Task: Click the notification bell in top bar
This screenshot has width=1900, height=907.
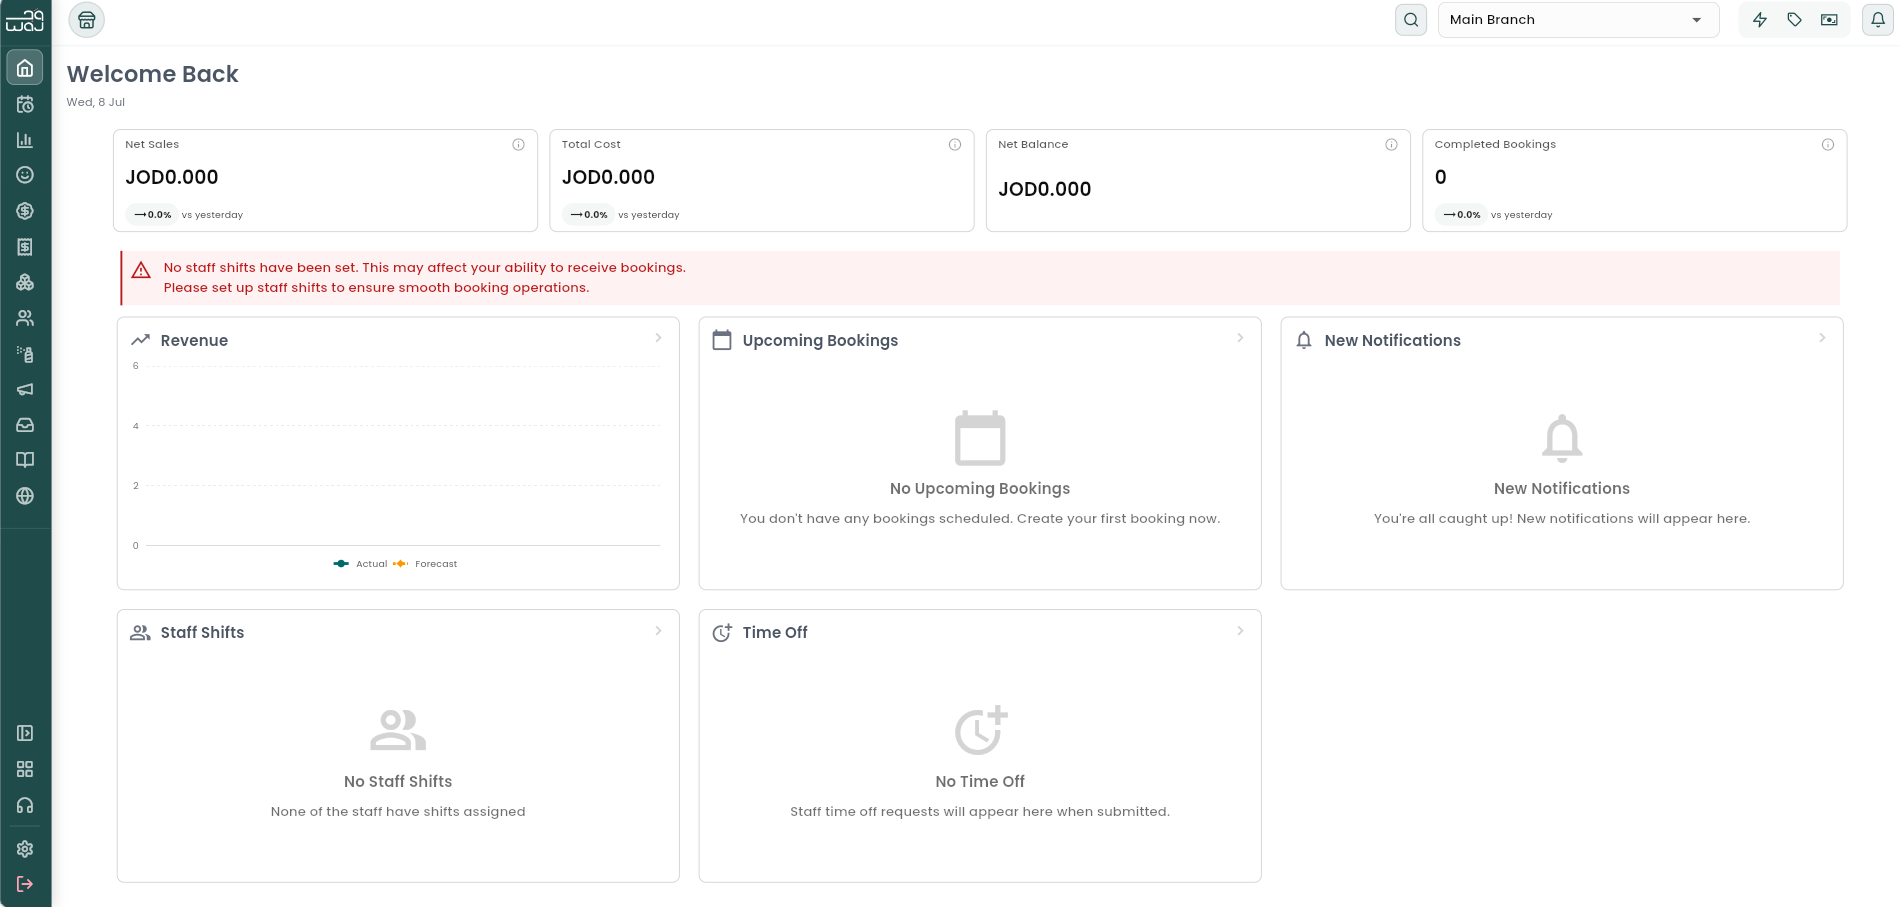Action: (1878, 20)
